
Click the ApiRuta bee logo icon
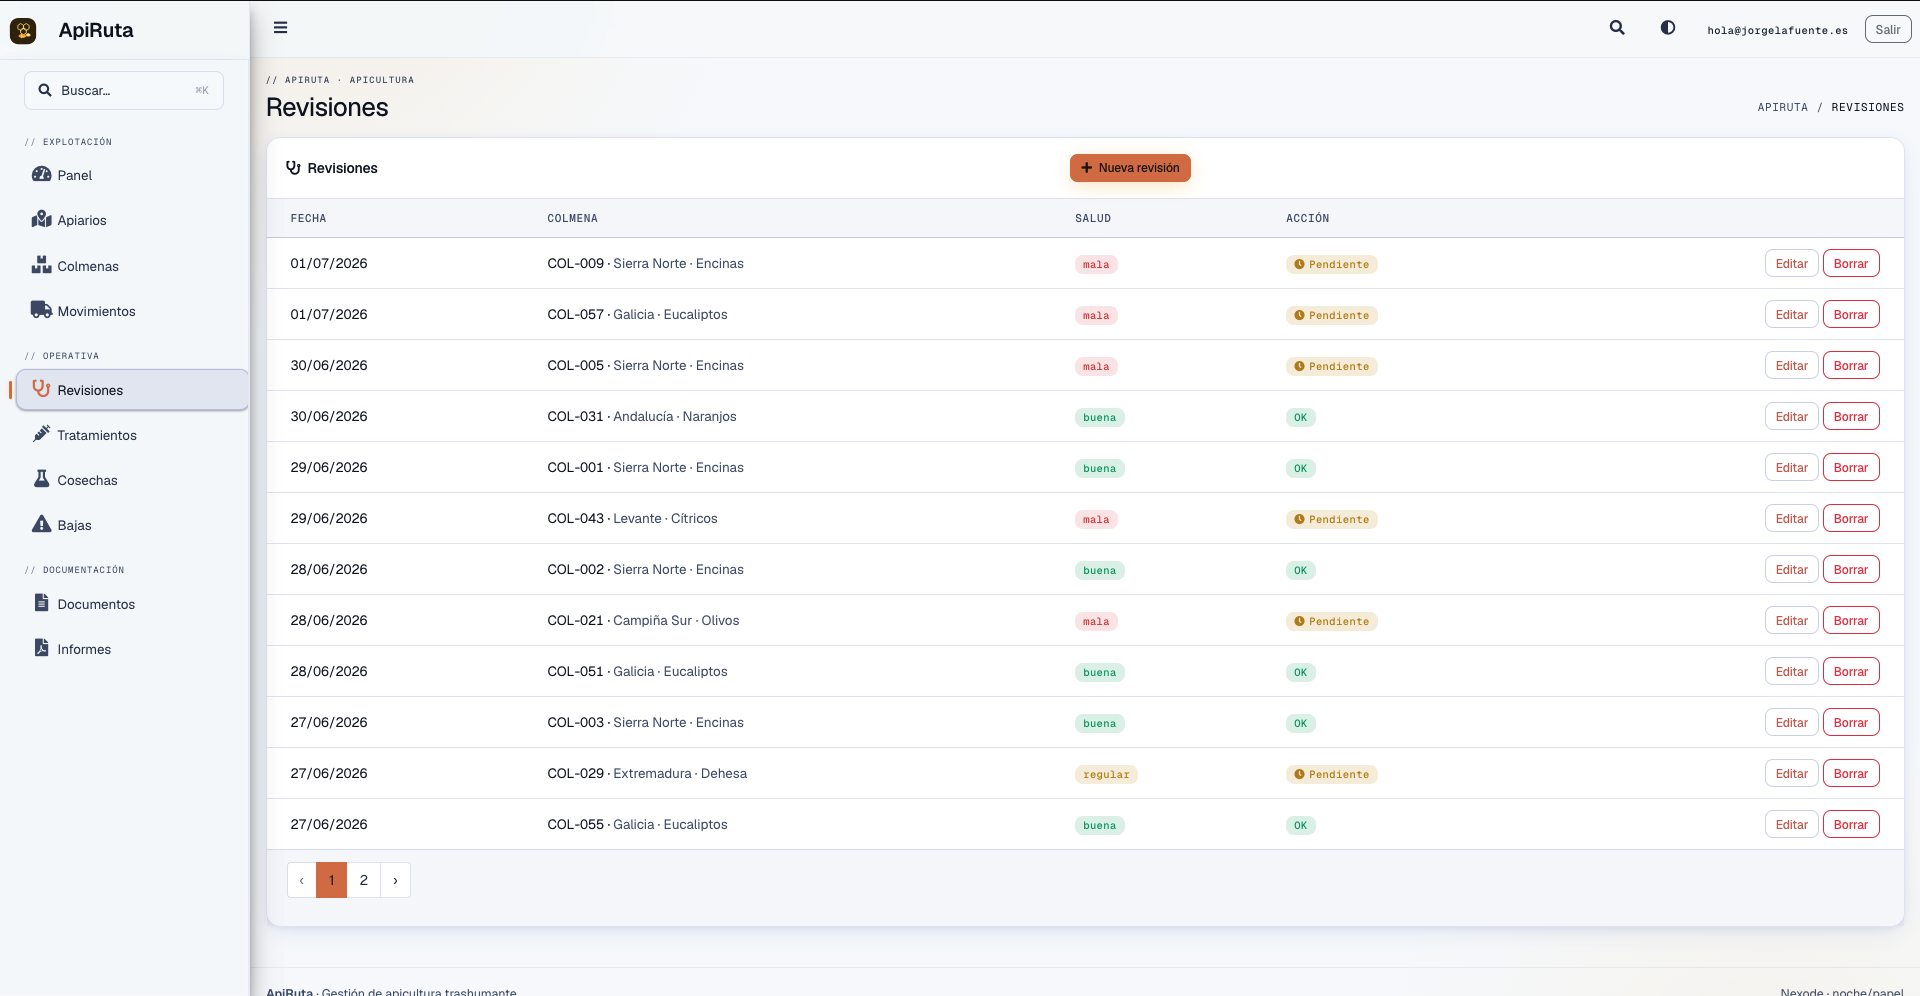[x=23, y=30]
